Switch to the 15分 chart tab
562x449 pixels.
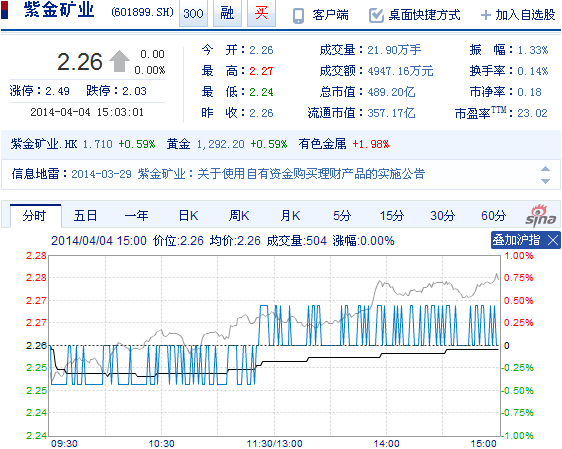click(392, 216)
